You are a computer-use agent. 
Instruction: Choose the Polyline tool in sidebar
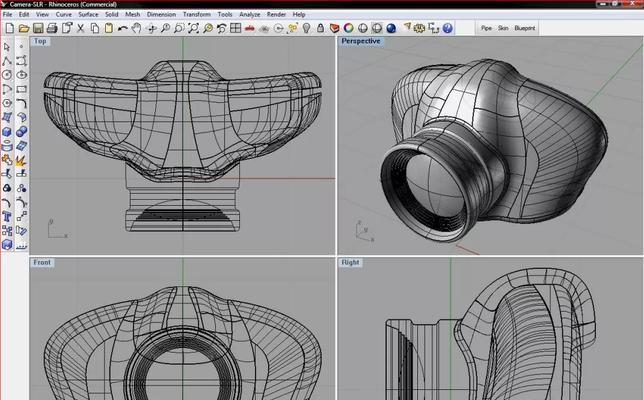(x=7, y=61)
